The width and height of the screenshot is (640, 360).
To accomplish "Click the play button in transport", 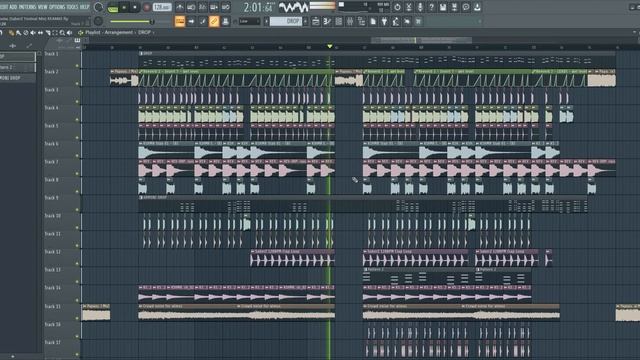I will 124,7.
